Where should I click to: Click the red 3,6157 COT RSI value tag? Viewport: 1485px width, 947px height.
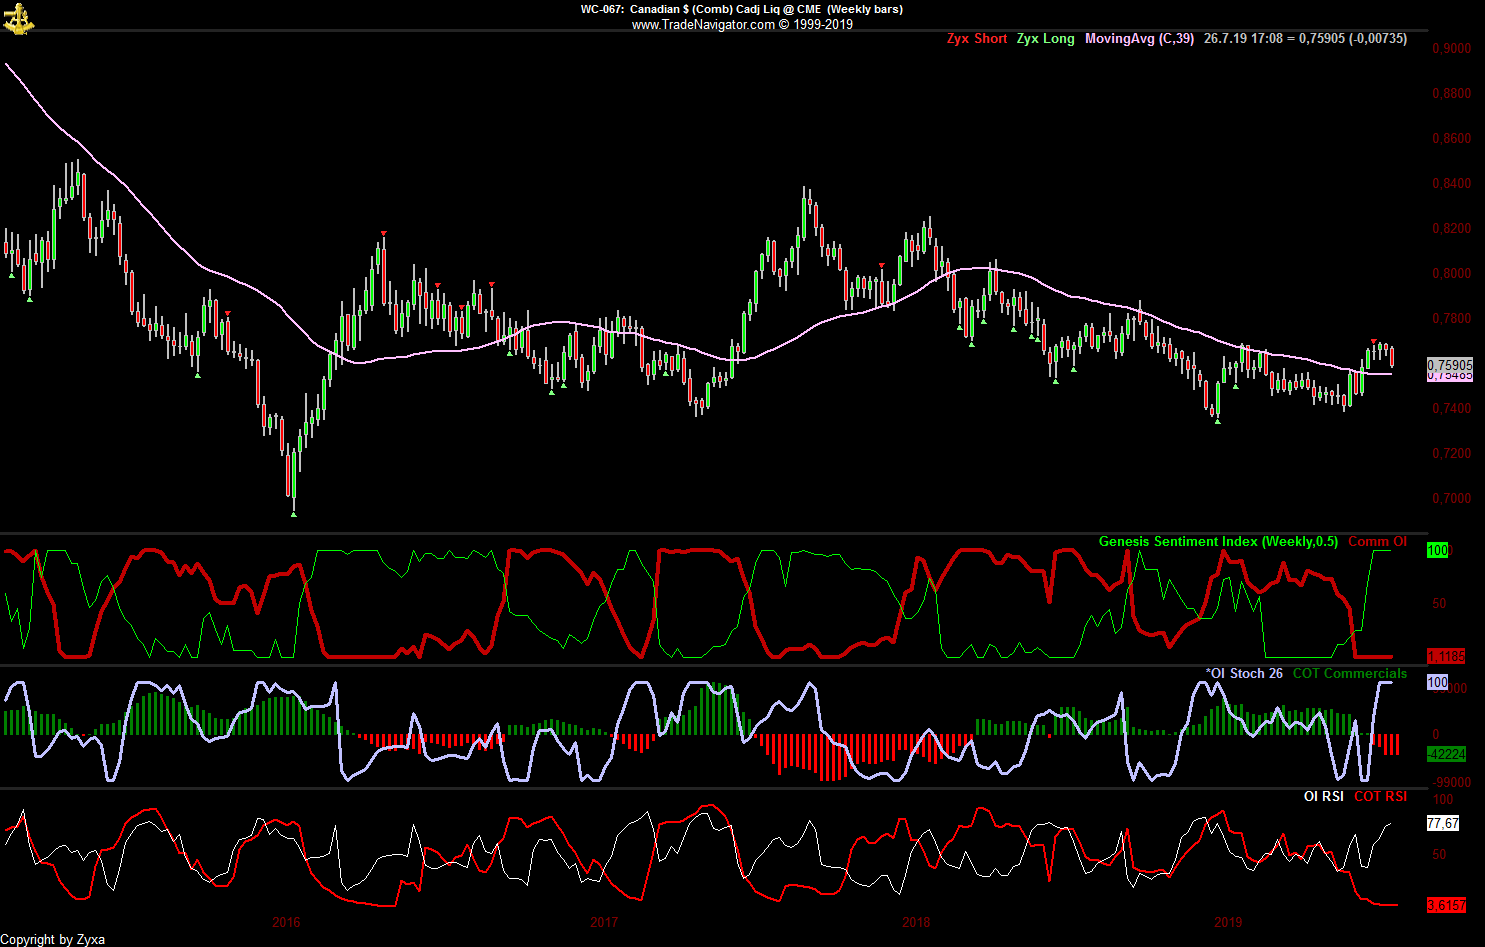tap(1446, 905)
